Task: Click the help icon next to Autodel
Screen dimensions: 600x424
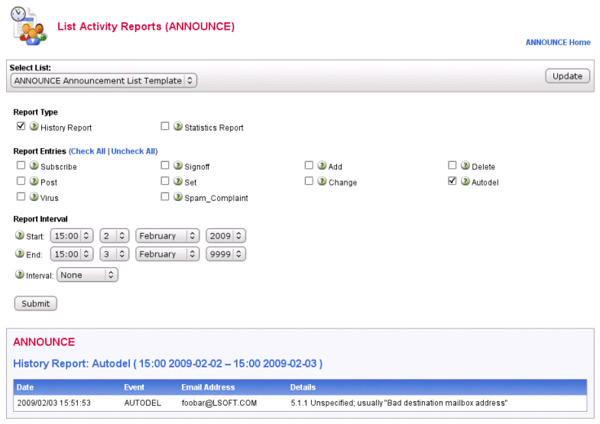Action: [465, 181]
